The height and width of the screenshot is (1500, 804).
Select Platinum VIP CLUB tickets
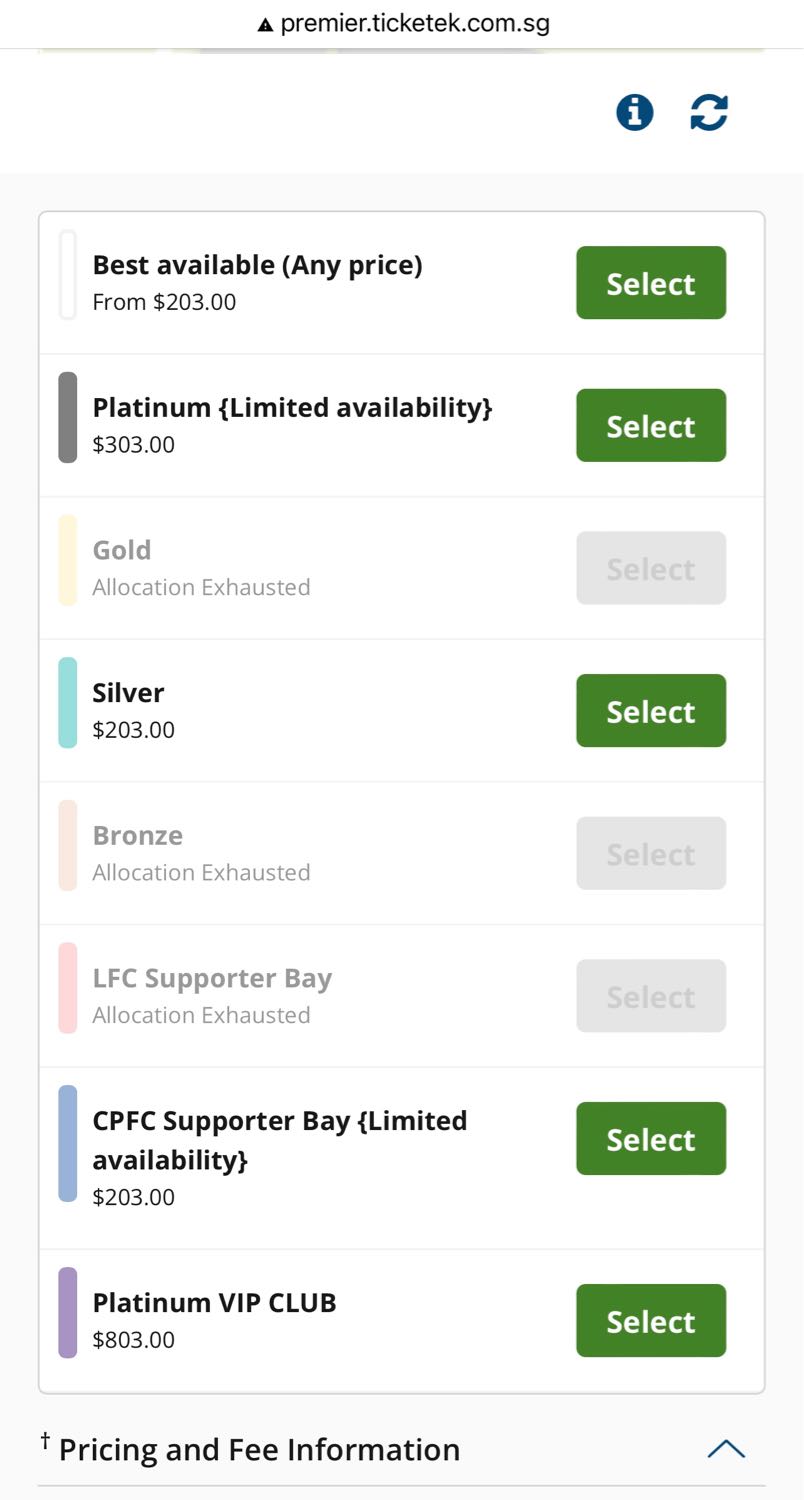coord(651,1321)
